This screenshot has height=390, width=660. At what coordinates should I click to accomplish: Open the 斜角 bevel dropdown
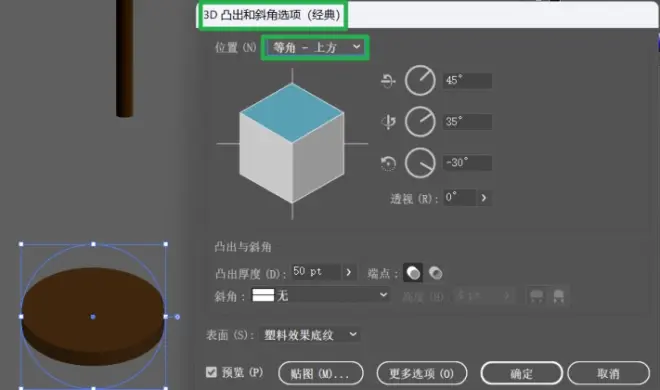tap(320, 295)
